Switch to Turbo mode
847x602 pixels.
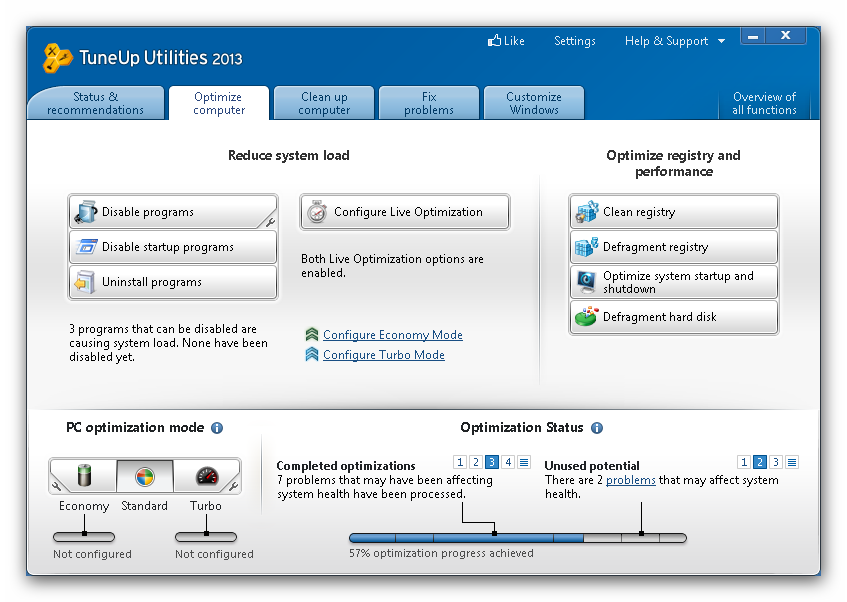point(207,476)
